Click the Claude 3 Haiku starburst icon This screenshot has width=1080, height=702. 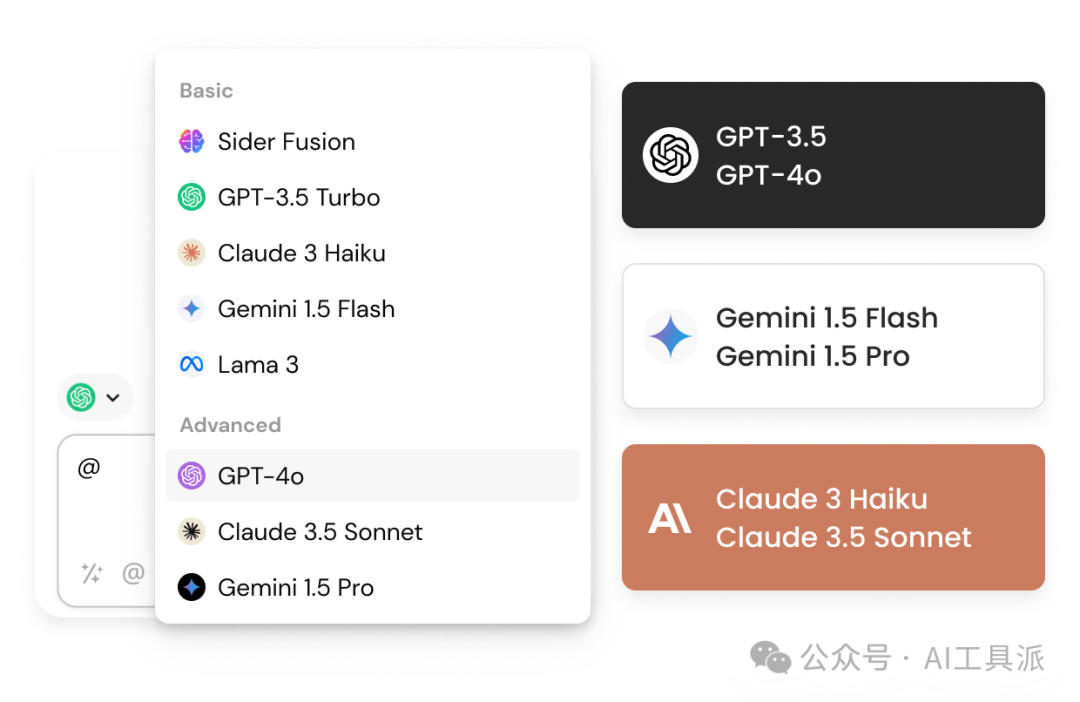click(x=191, y=253)
